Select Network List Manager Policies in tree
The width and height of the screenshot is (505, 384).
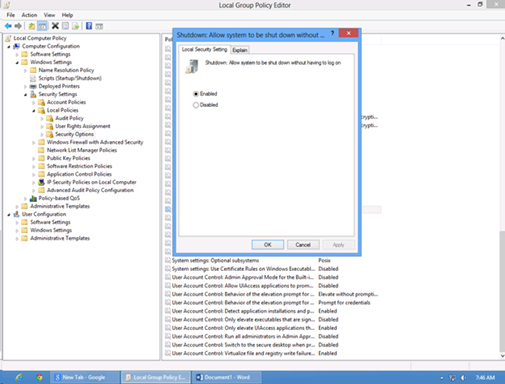point(82,150)
